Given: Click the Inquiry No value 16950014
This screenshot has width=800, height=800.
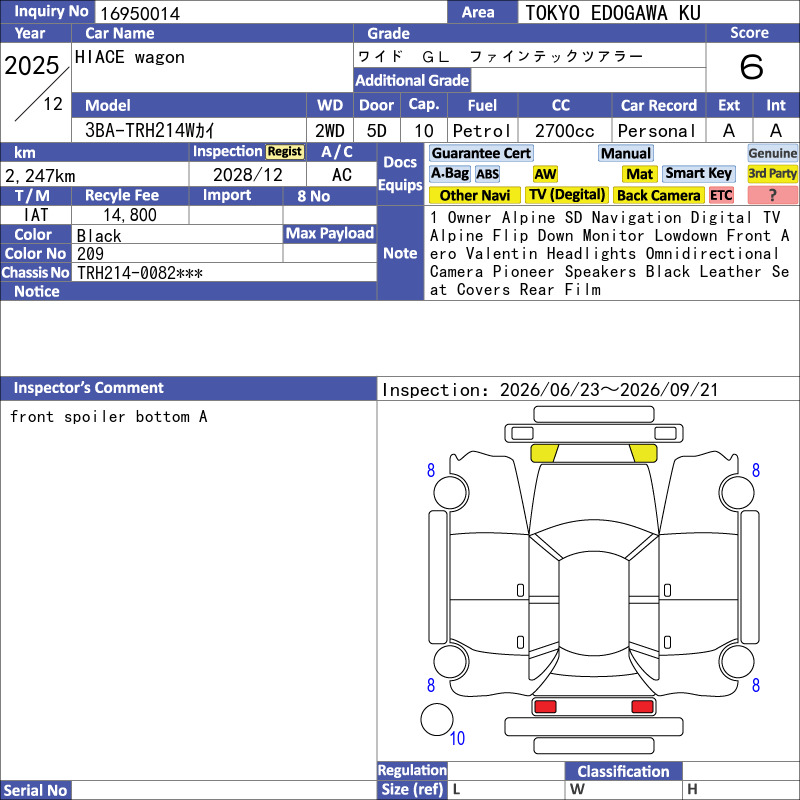Looking at the screenshot, I should [x=140, y=13].
